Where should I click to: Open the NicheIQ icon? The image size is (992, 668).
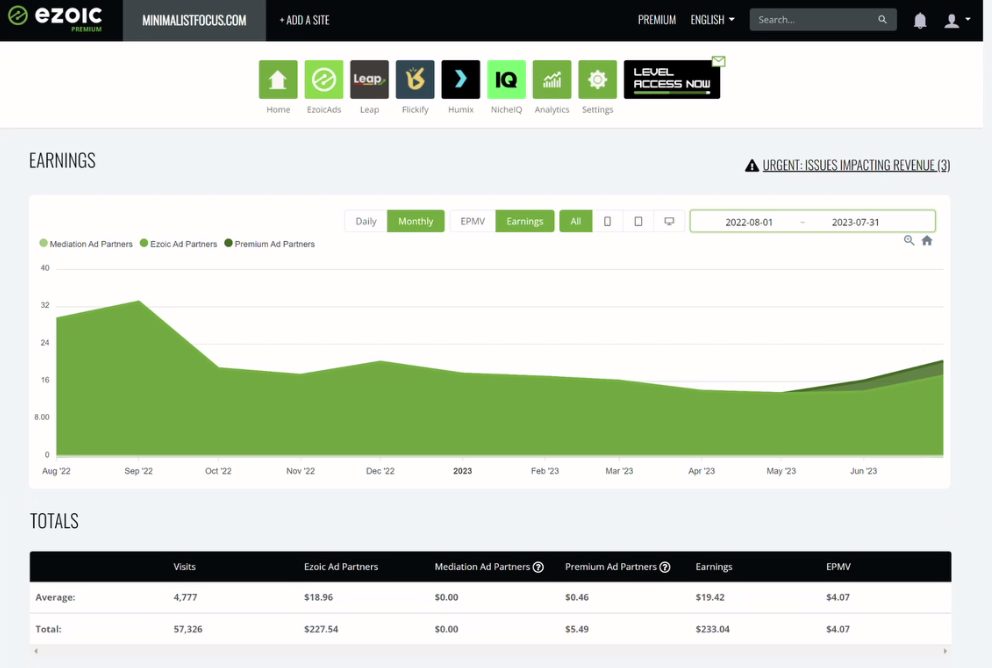(506, 80)
